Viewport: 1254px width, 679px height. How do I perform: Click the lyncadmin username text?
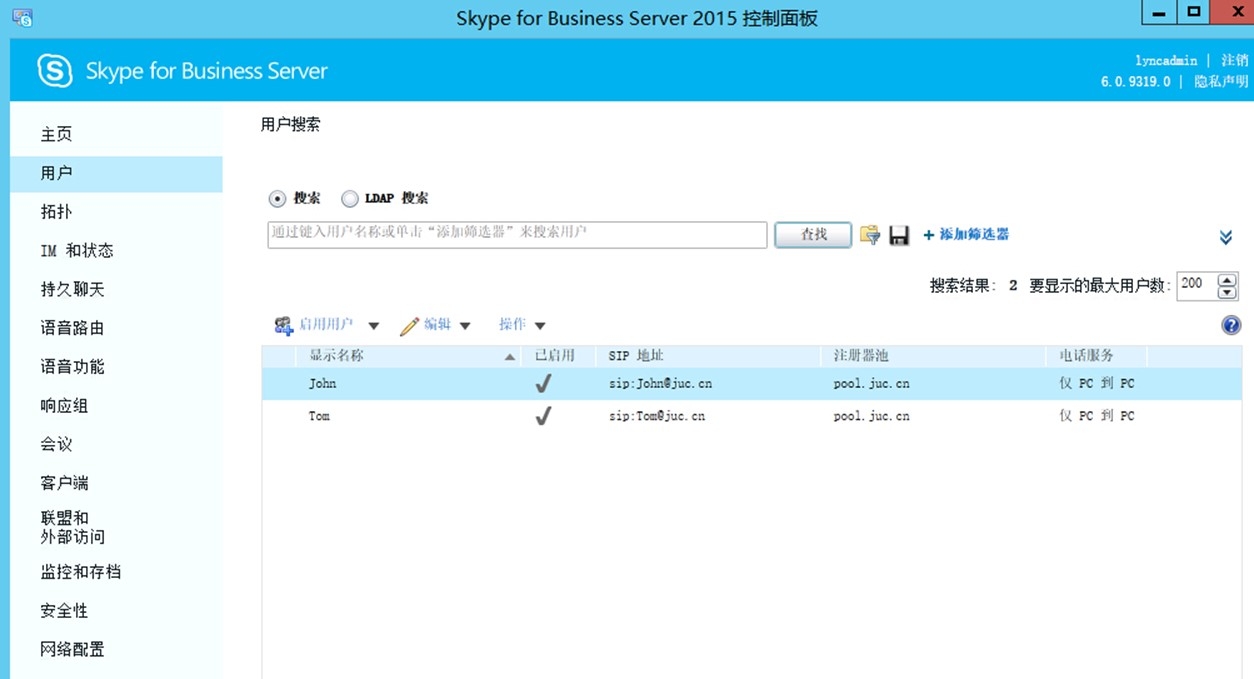1166,61
